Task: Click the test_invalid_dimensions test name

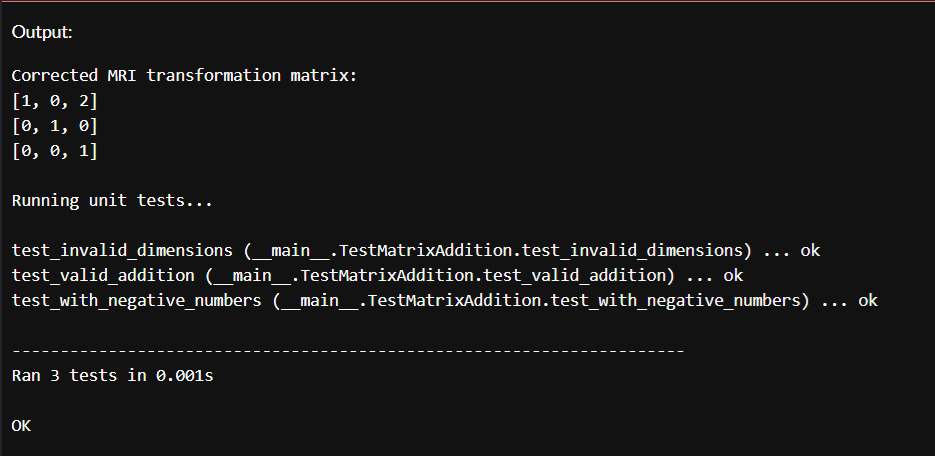Action: pos(123,250)
